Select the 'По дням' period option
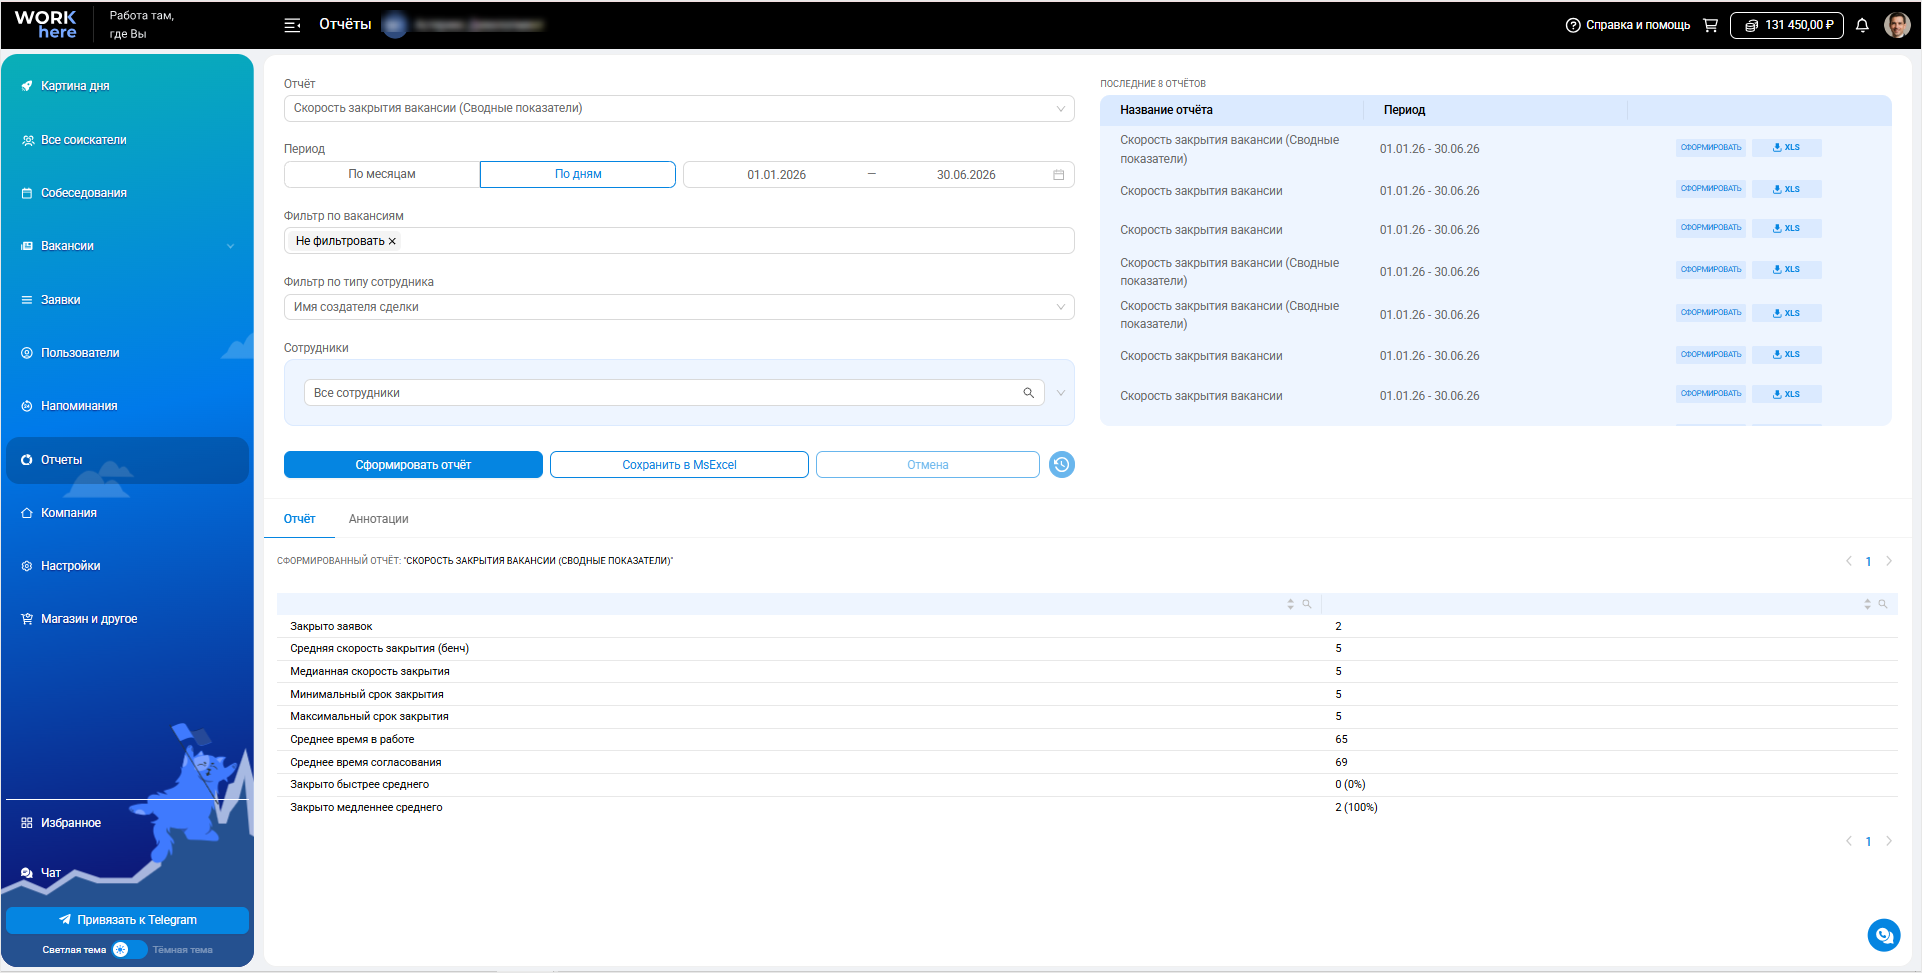 (x=578, y=174)
